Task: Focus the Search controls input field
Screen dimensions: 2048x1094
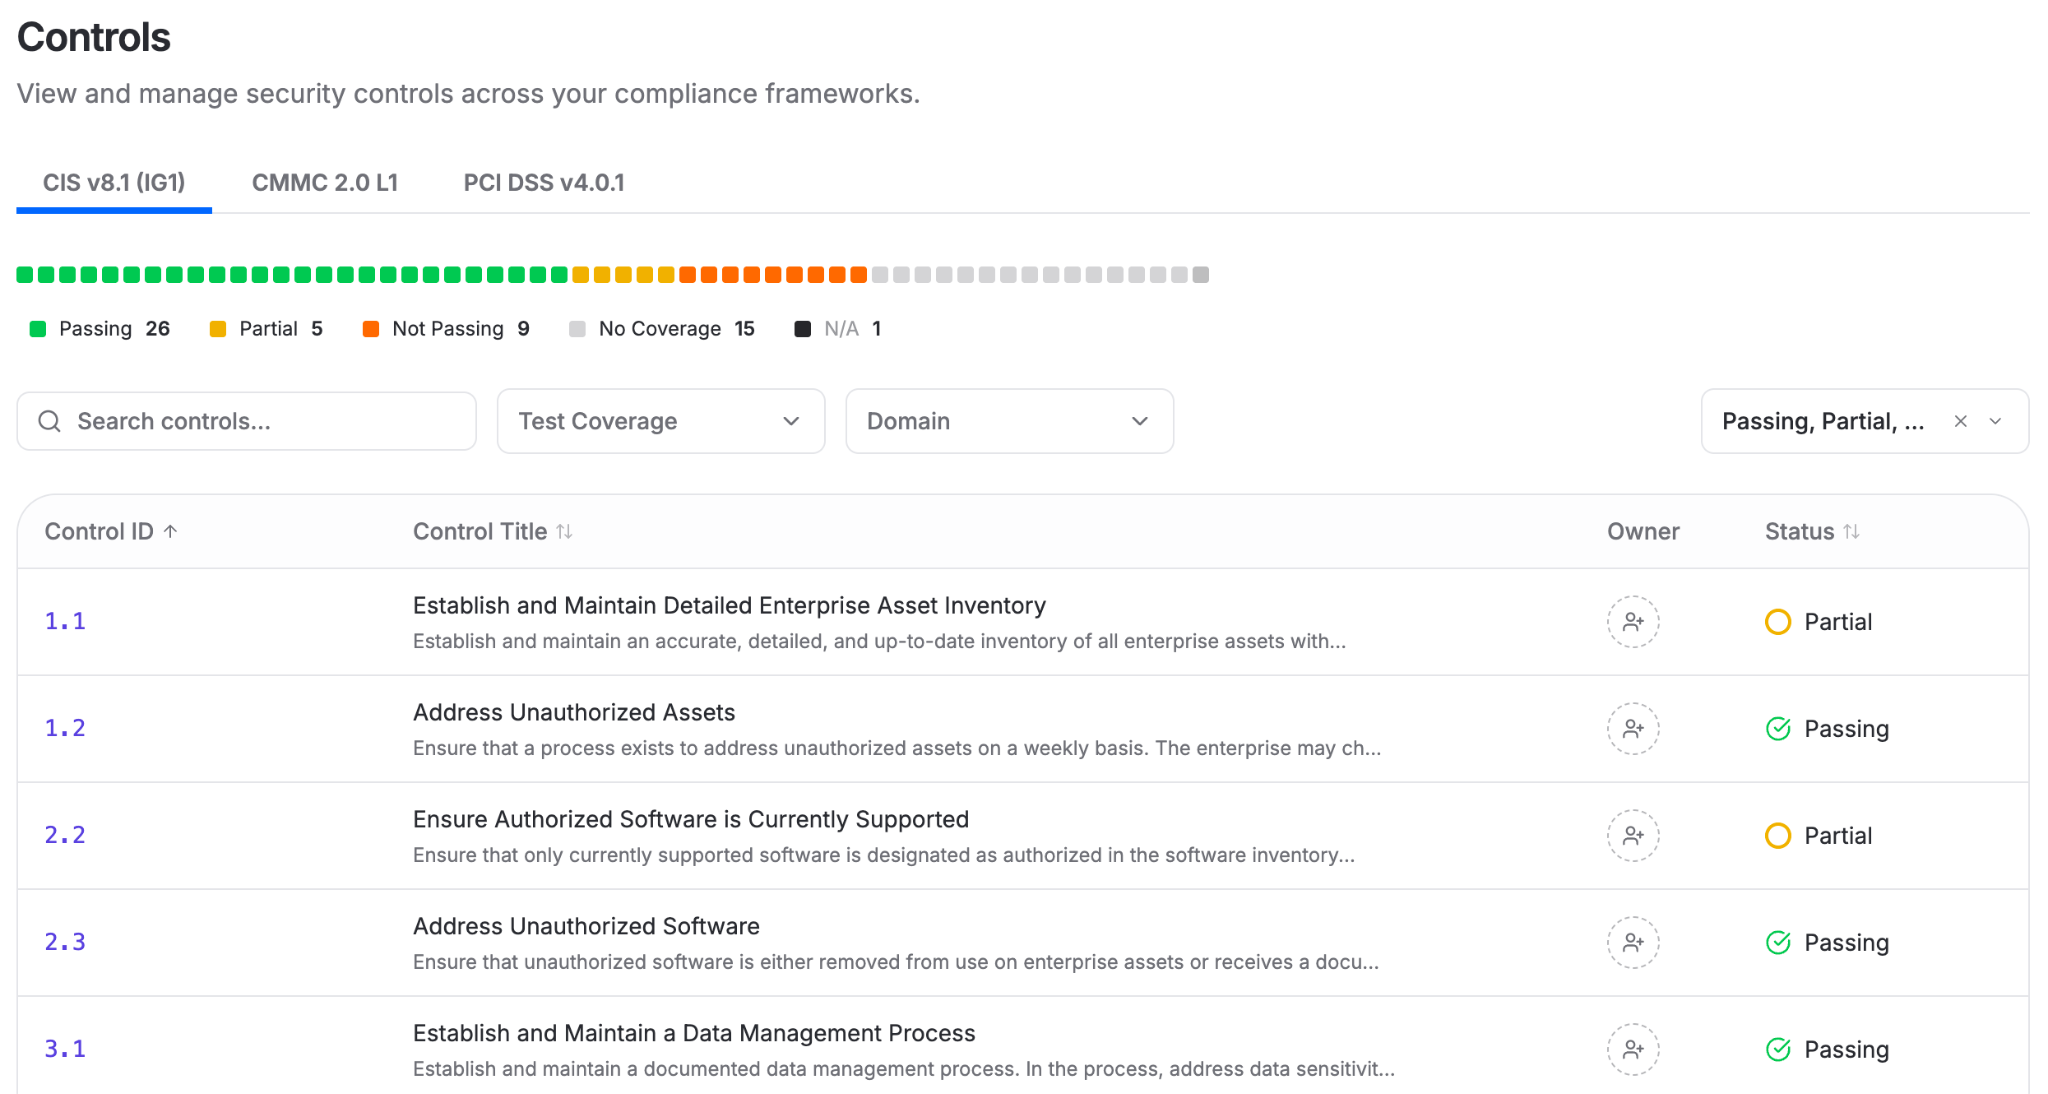Action: coord(247,421)
